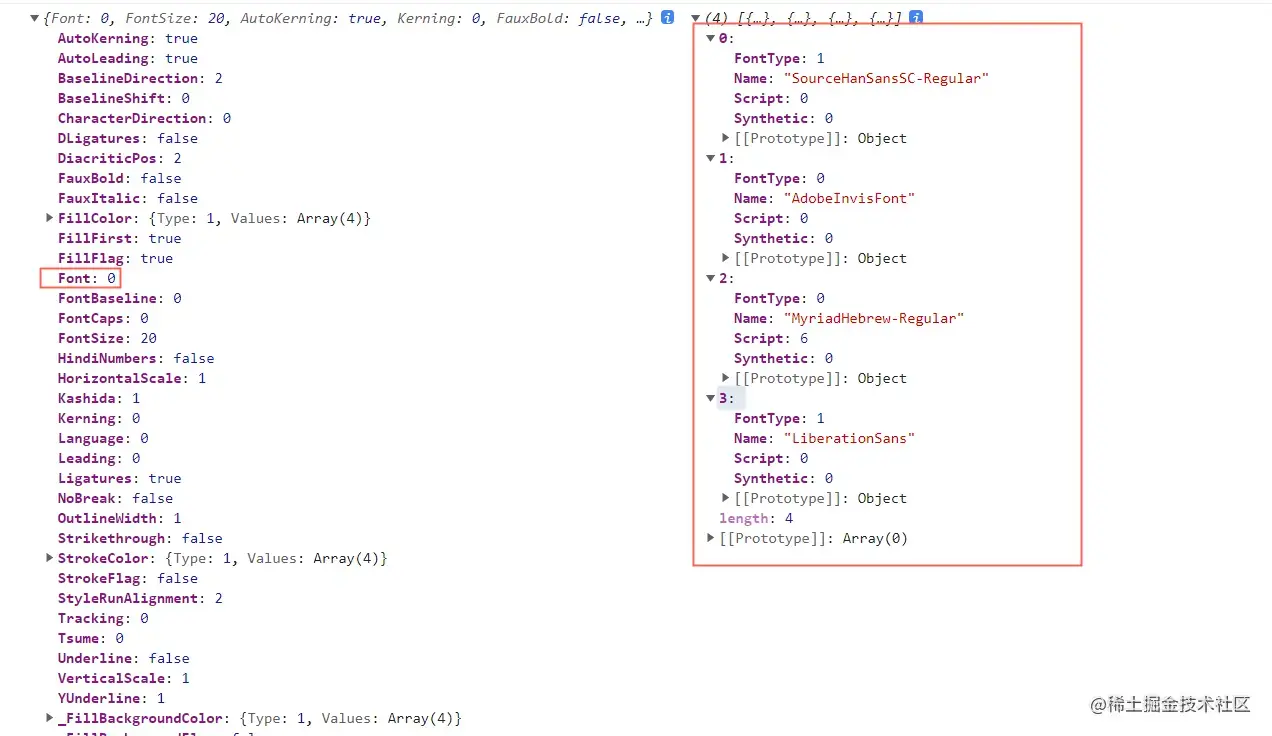Click the HindiNumbers: false row

click(x=136, y=358)
